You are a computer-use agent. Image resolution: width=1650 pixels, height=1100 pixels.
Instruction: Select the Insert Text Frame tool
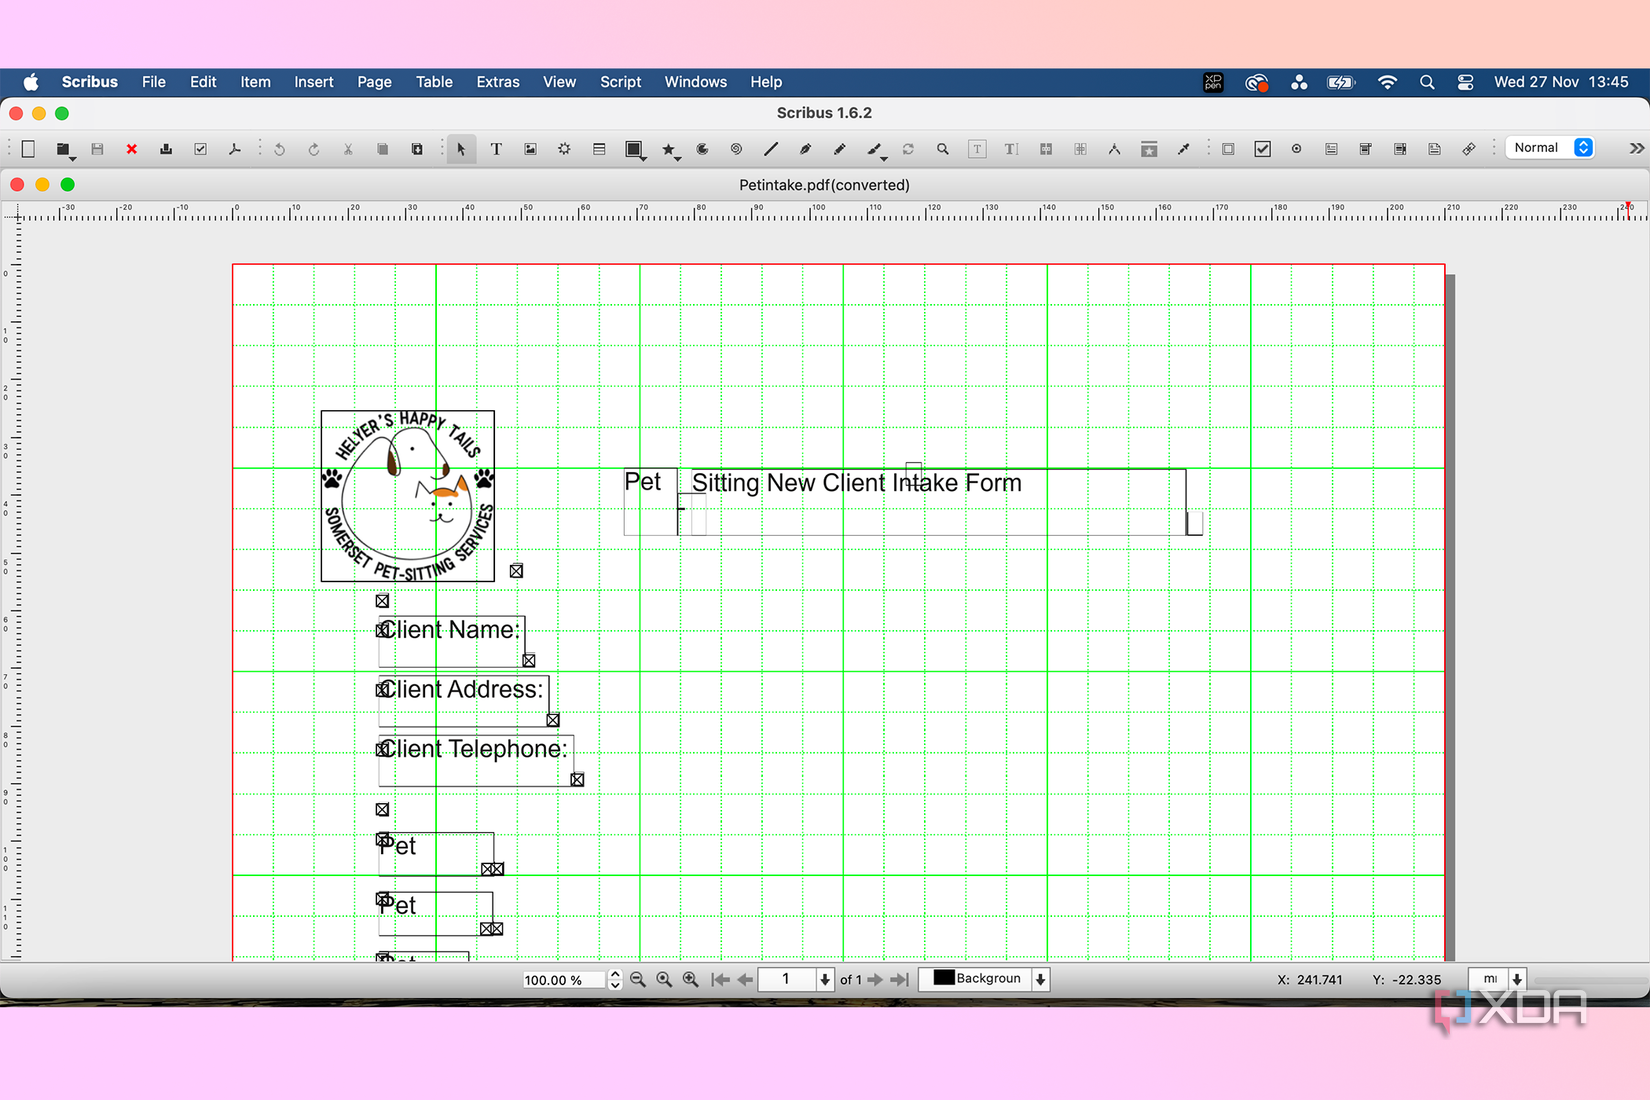(x=496, y=149)
